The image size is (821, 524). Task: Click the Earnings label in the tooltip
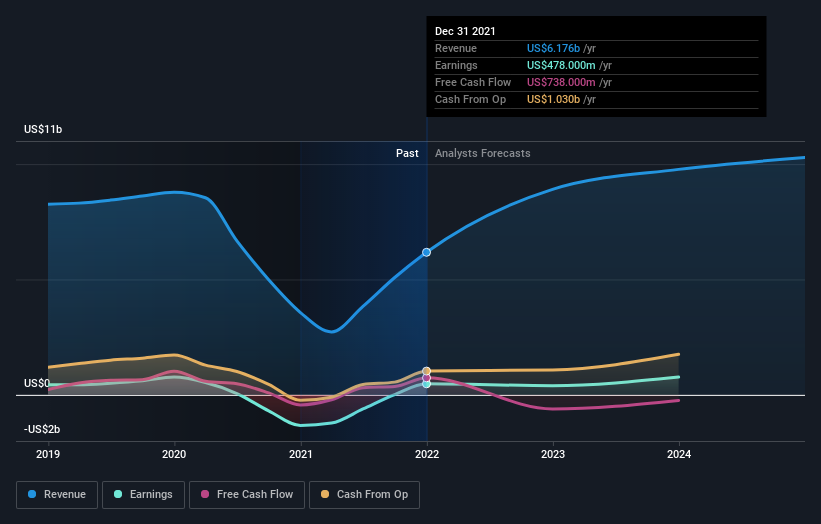(x=456, y=65)
